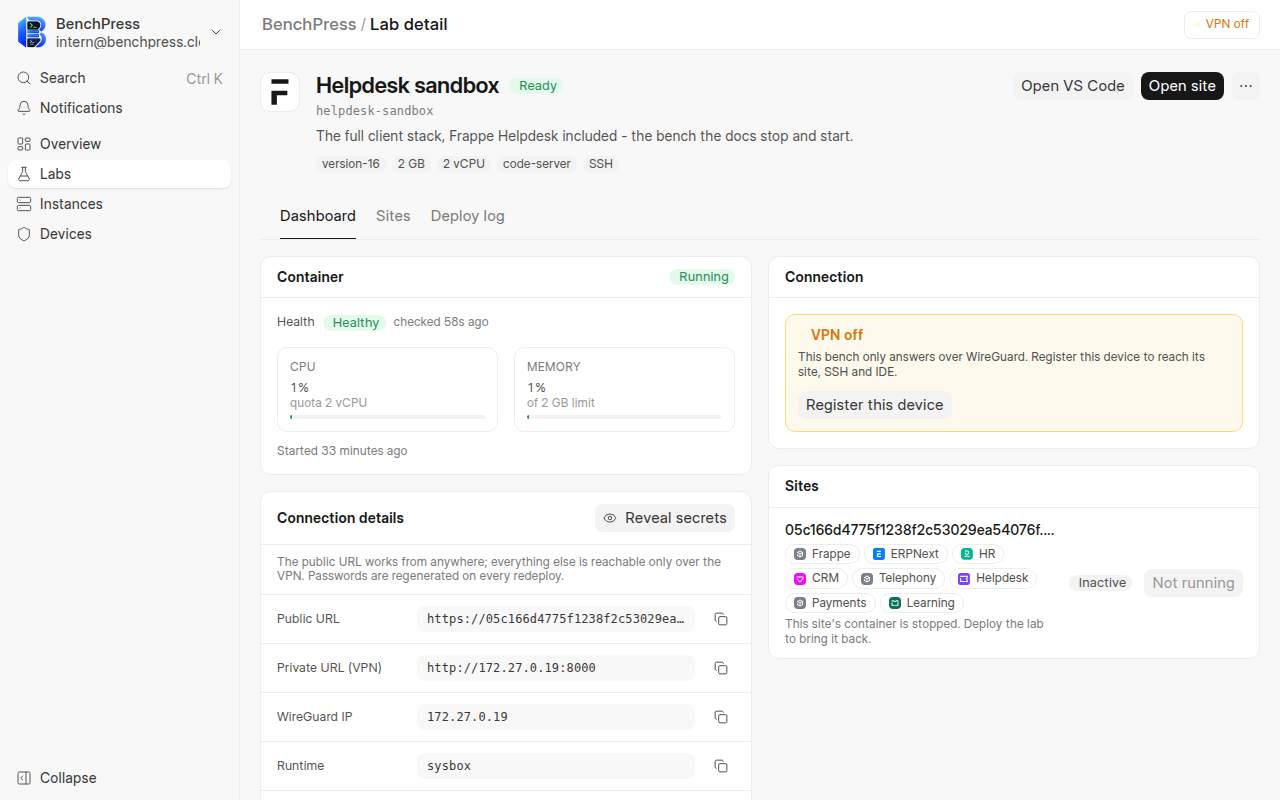The image size is (1280, 800).
Task: Click the helpdesk-sandbox slug text
Action: (x=375, y=111)
